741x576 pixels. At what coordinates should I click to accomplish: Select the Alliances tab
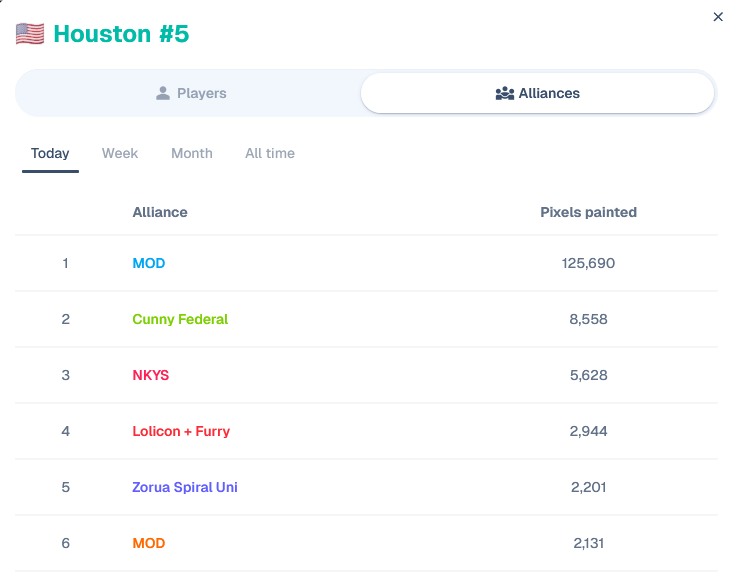pos(537,93)
